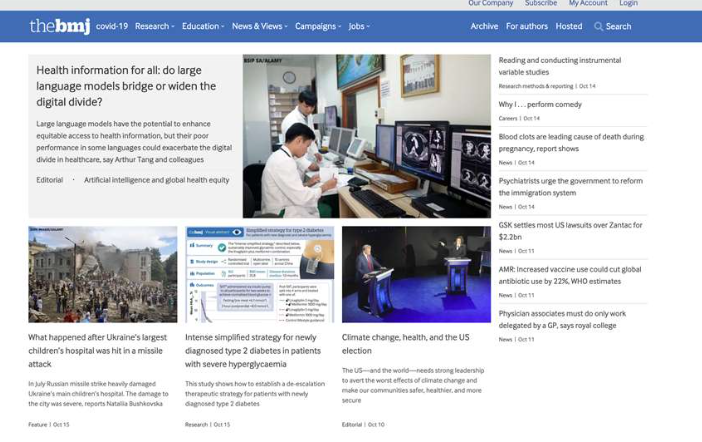
Task: Open psychiatrists urge immigration reform story
Action: [x=570, y=187]
